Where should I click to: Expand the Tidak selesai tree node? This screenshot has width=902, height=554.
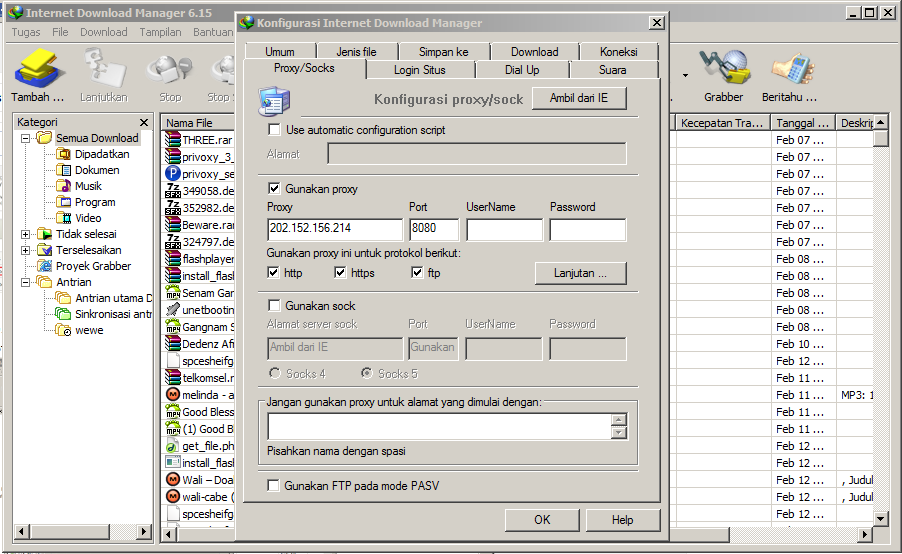pos(25,234)
